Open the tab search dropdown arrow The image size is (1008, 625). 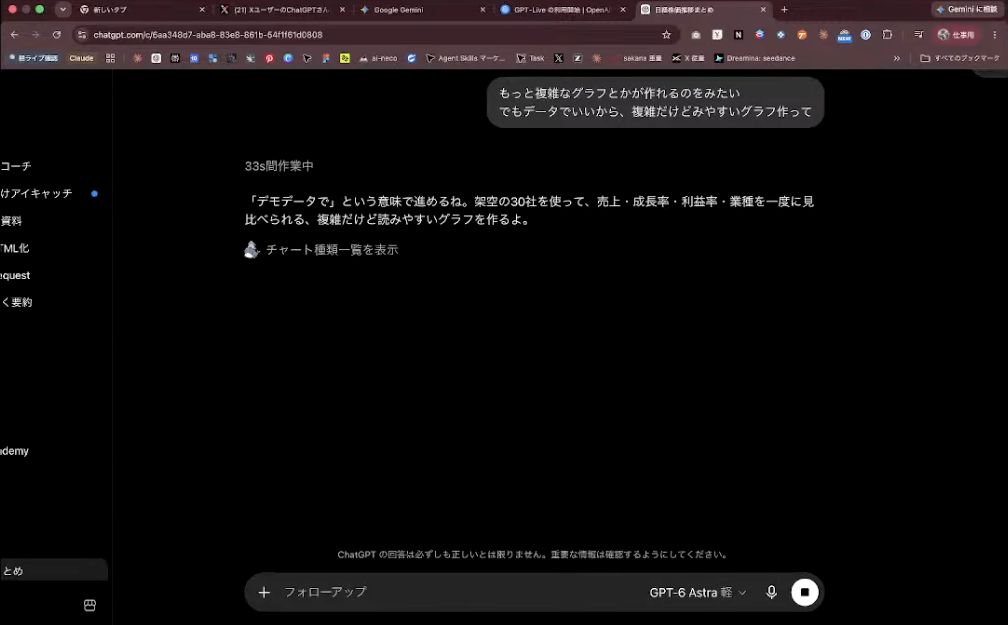pyautogui.click(x=62, y=10)
